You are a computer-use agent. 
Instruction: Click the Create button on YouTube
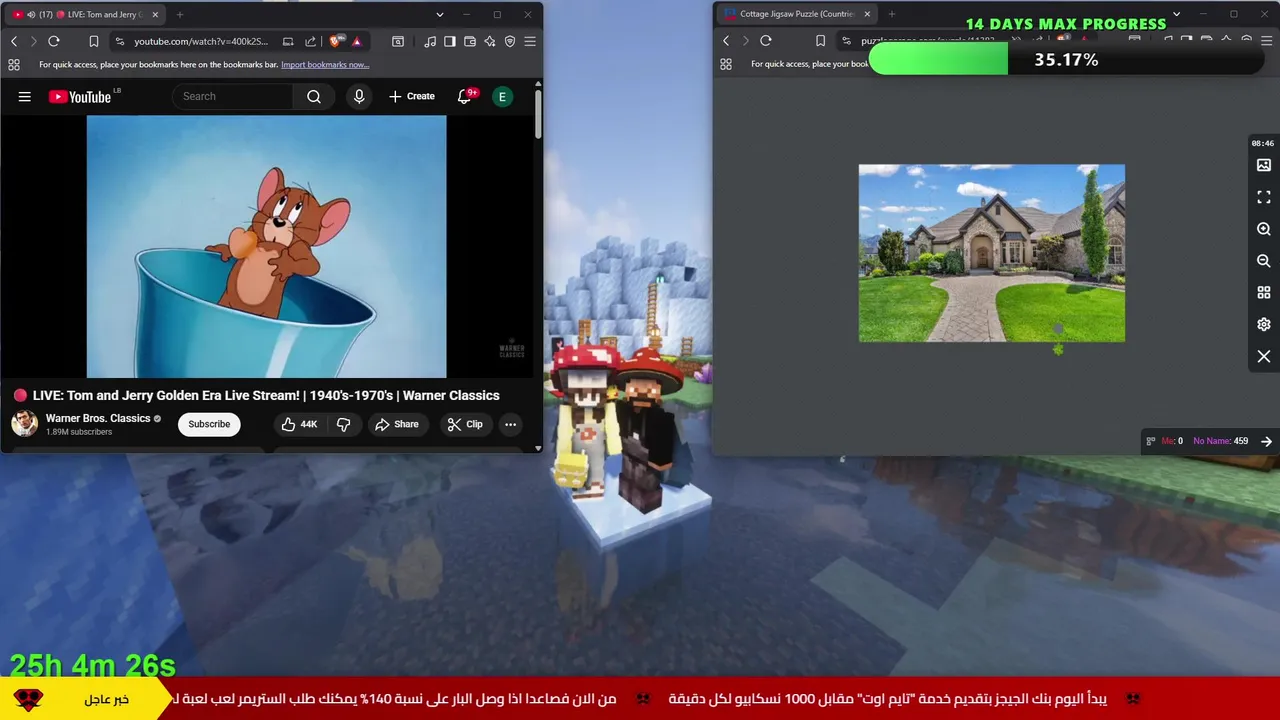(412, 97)
